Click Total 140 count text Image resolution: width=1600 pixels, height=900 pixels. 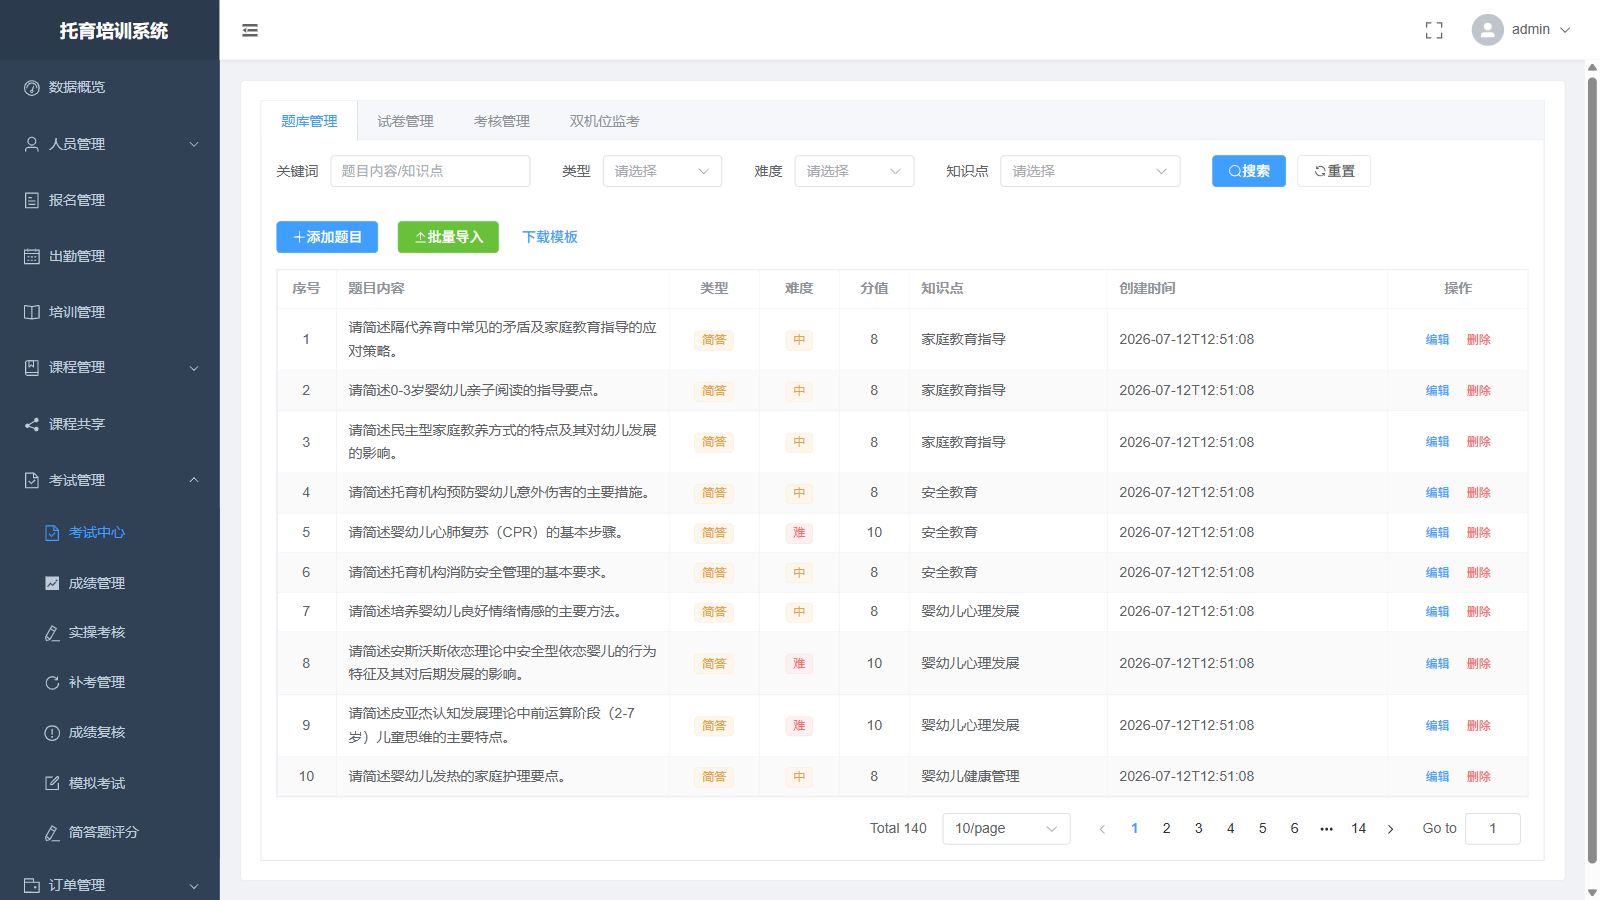coord(898,829)
